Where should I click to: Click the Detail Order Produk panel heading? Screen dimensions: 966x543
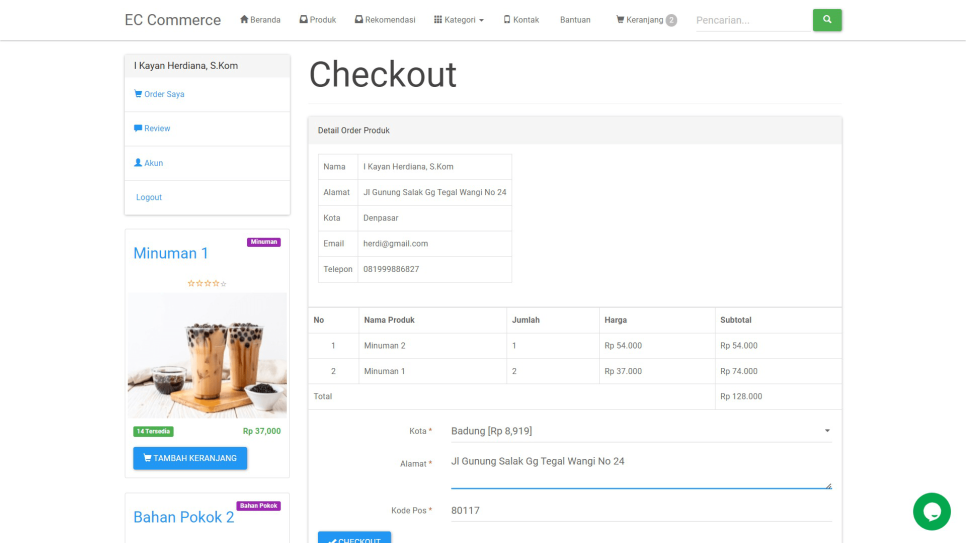click(x=575, y=131)
